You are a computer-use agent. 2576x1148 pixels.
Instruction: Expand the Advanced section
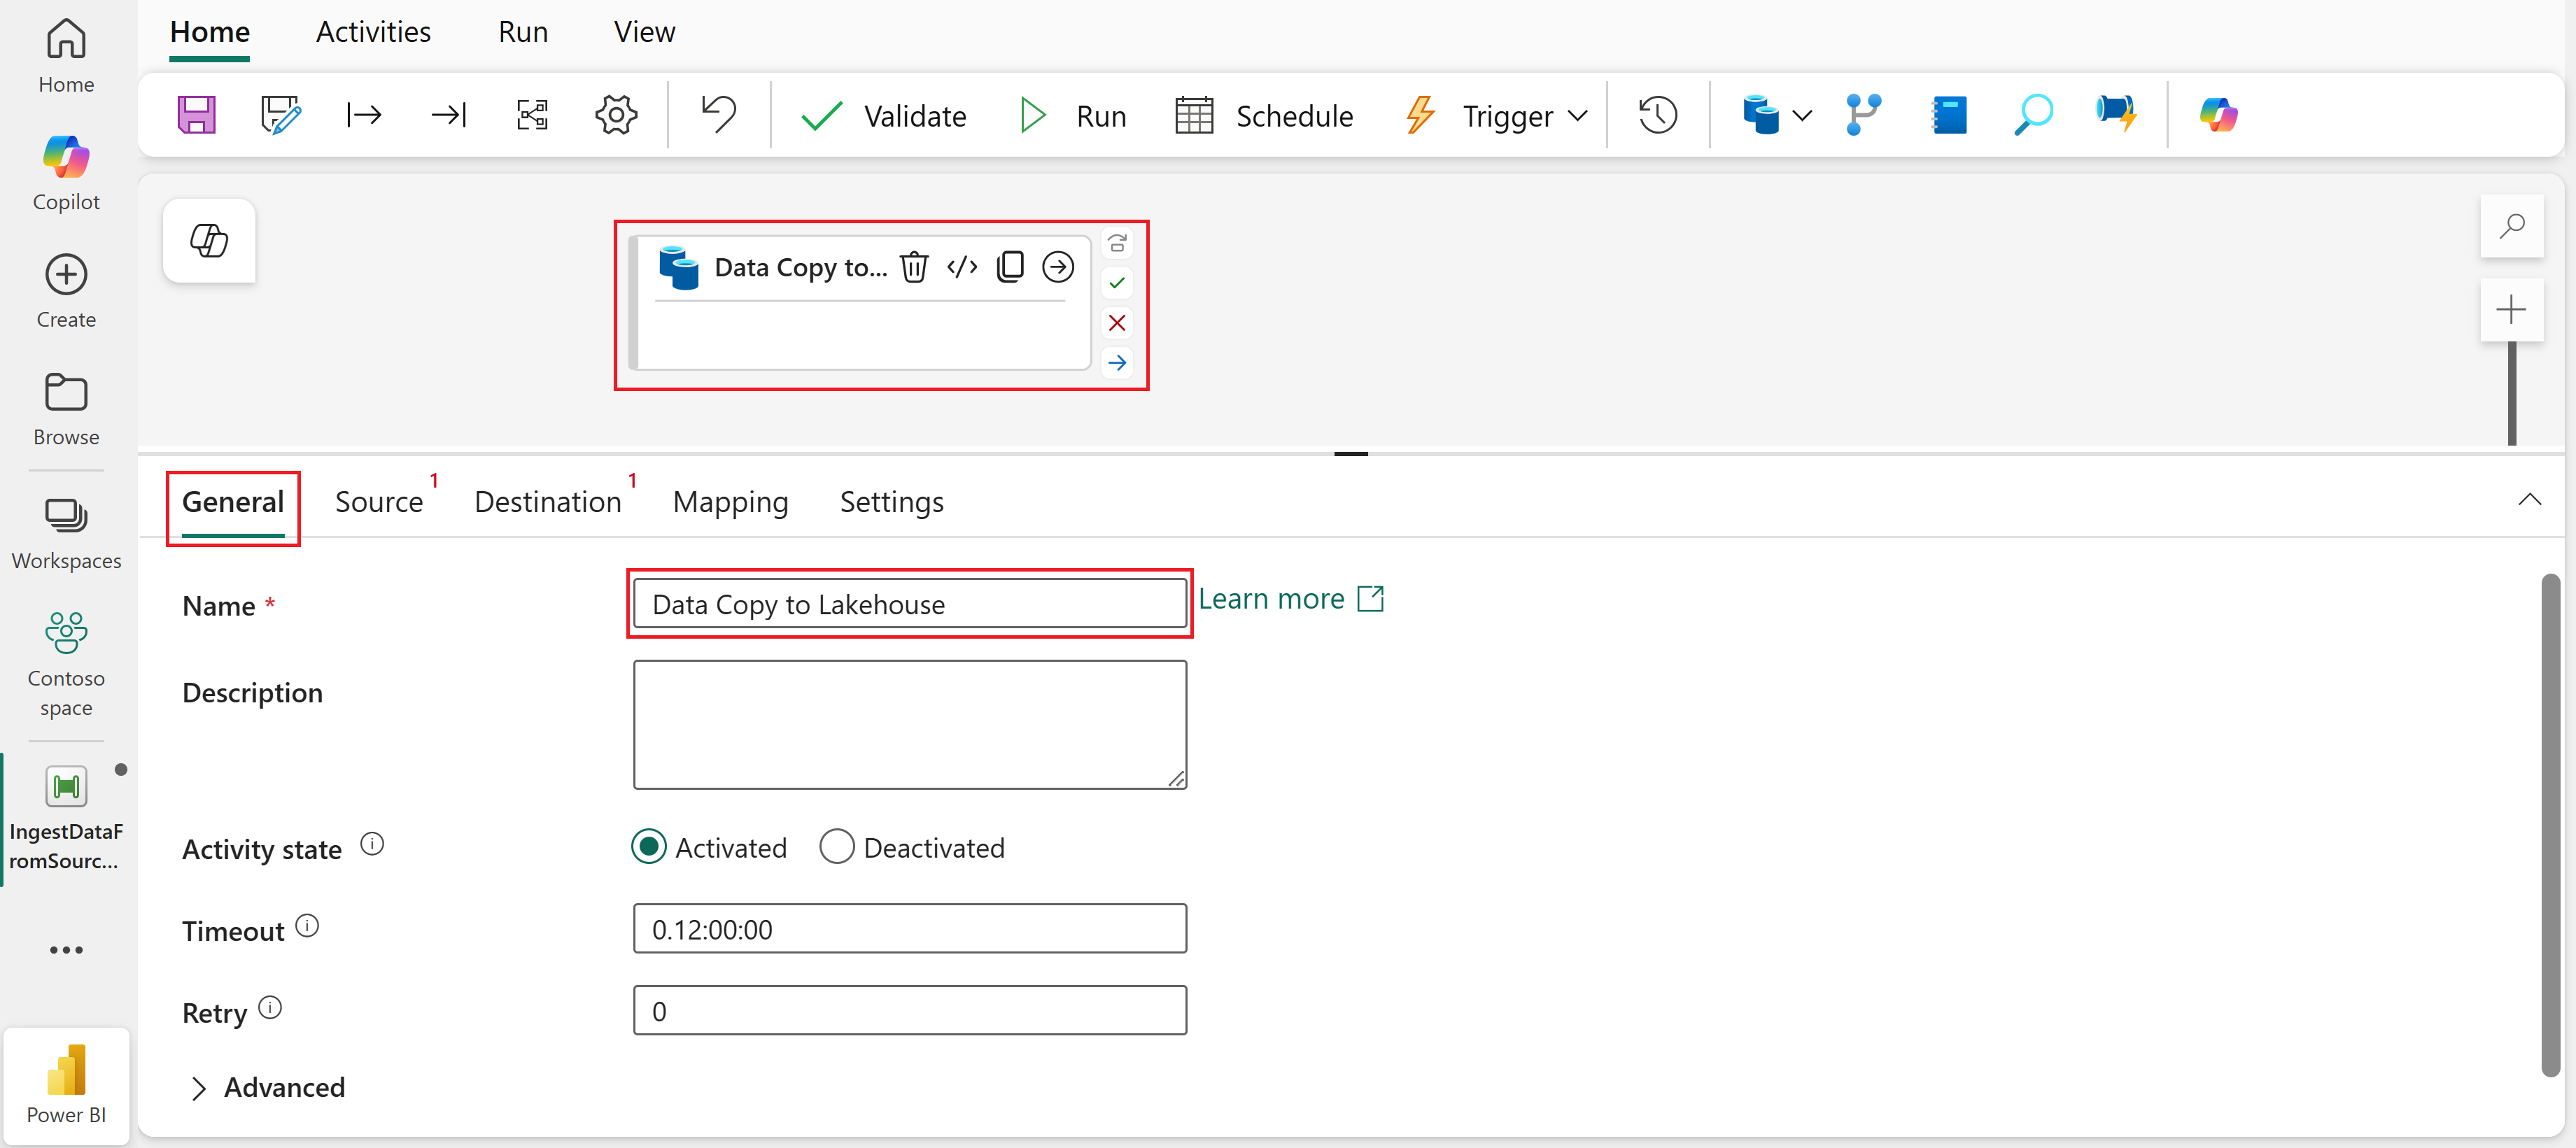267,1088
